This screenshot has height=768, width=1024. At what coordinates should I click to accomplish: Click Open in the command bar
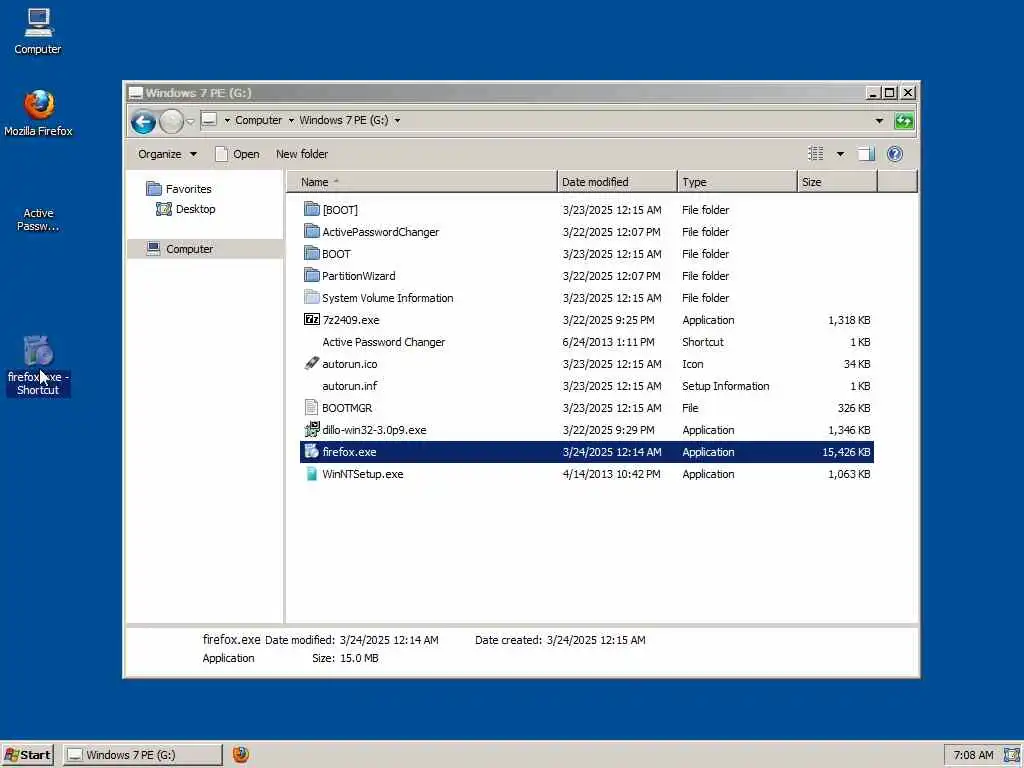pos(237,154)
